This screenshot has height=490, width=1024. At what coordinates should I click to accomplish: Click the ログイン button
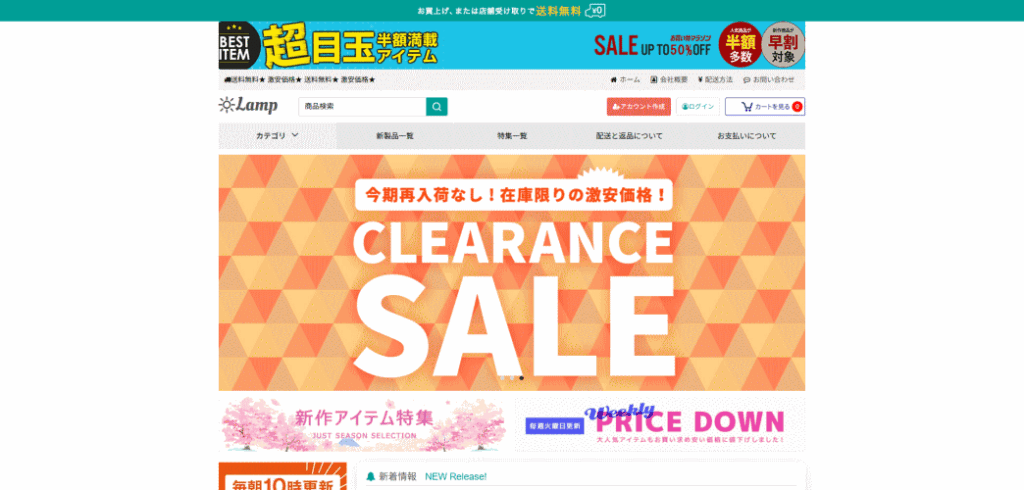tap(697, 106)
